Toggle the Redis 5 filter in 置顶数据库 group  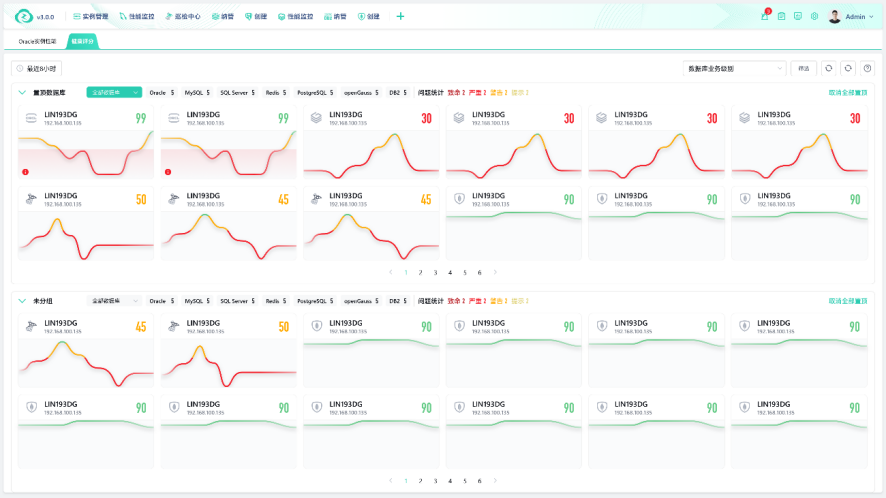point(276,93)
